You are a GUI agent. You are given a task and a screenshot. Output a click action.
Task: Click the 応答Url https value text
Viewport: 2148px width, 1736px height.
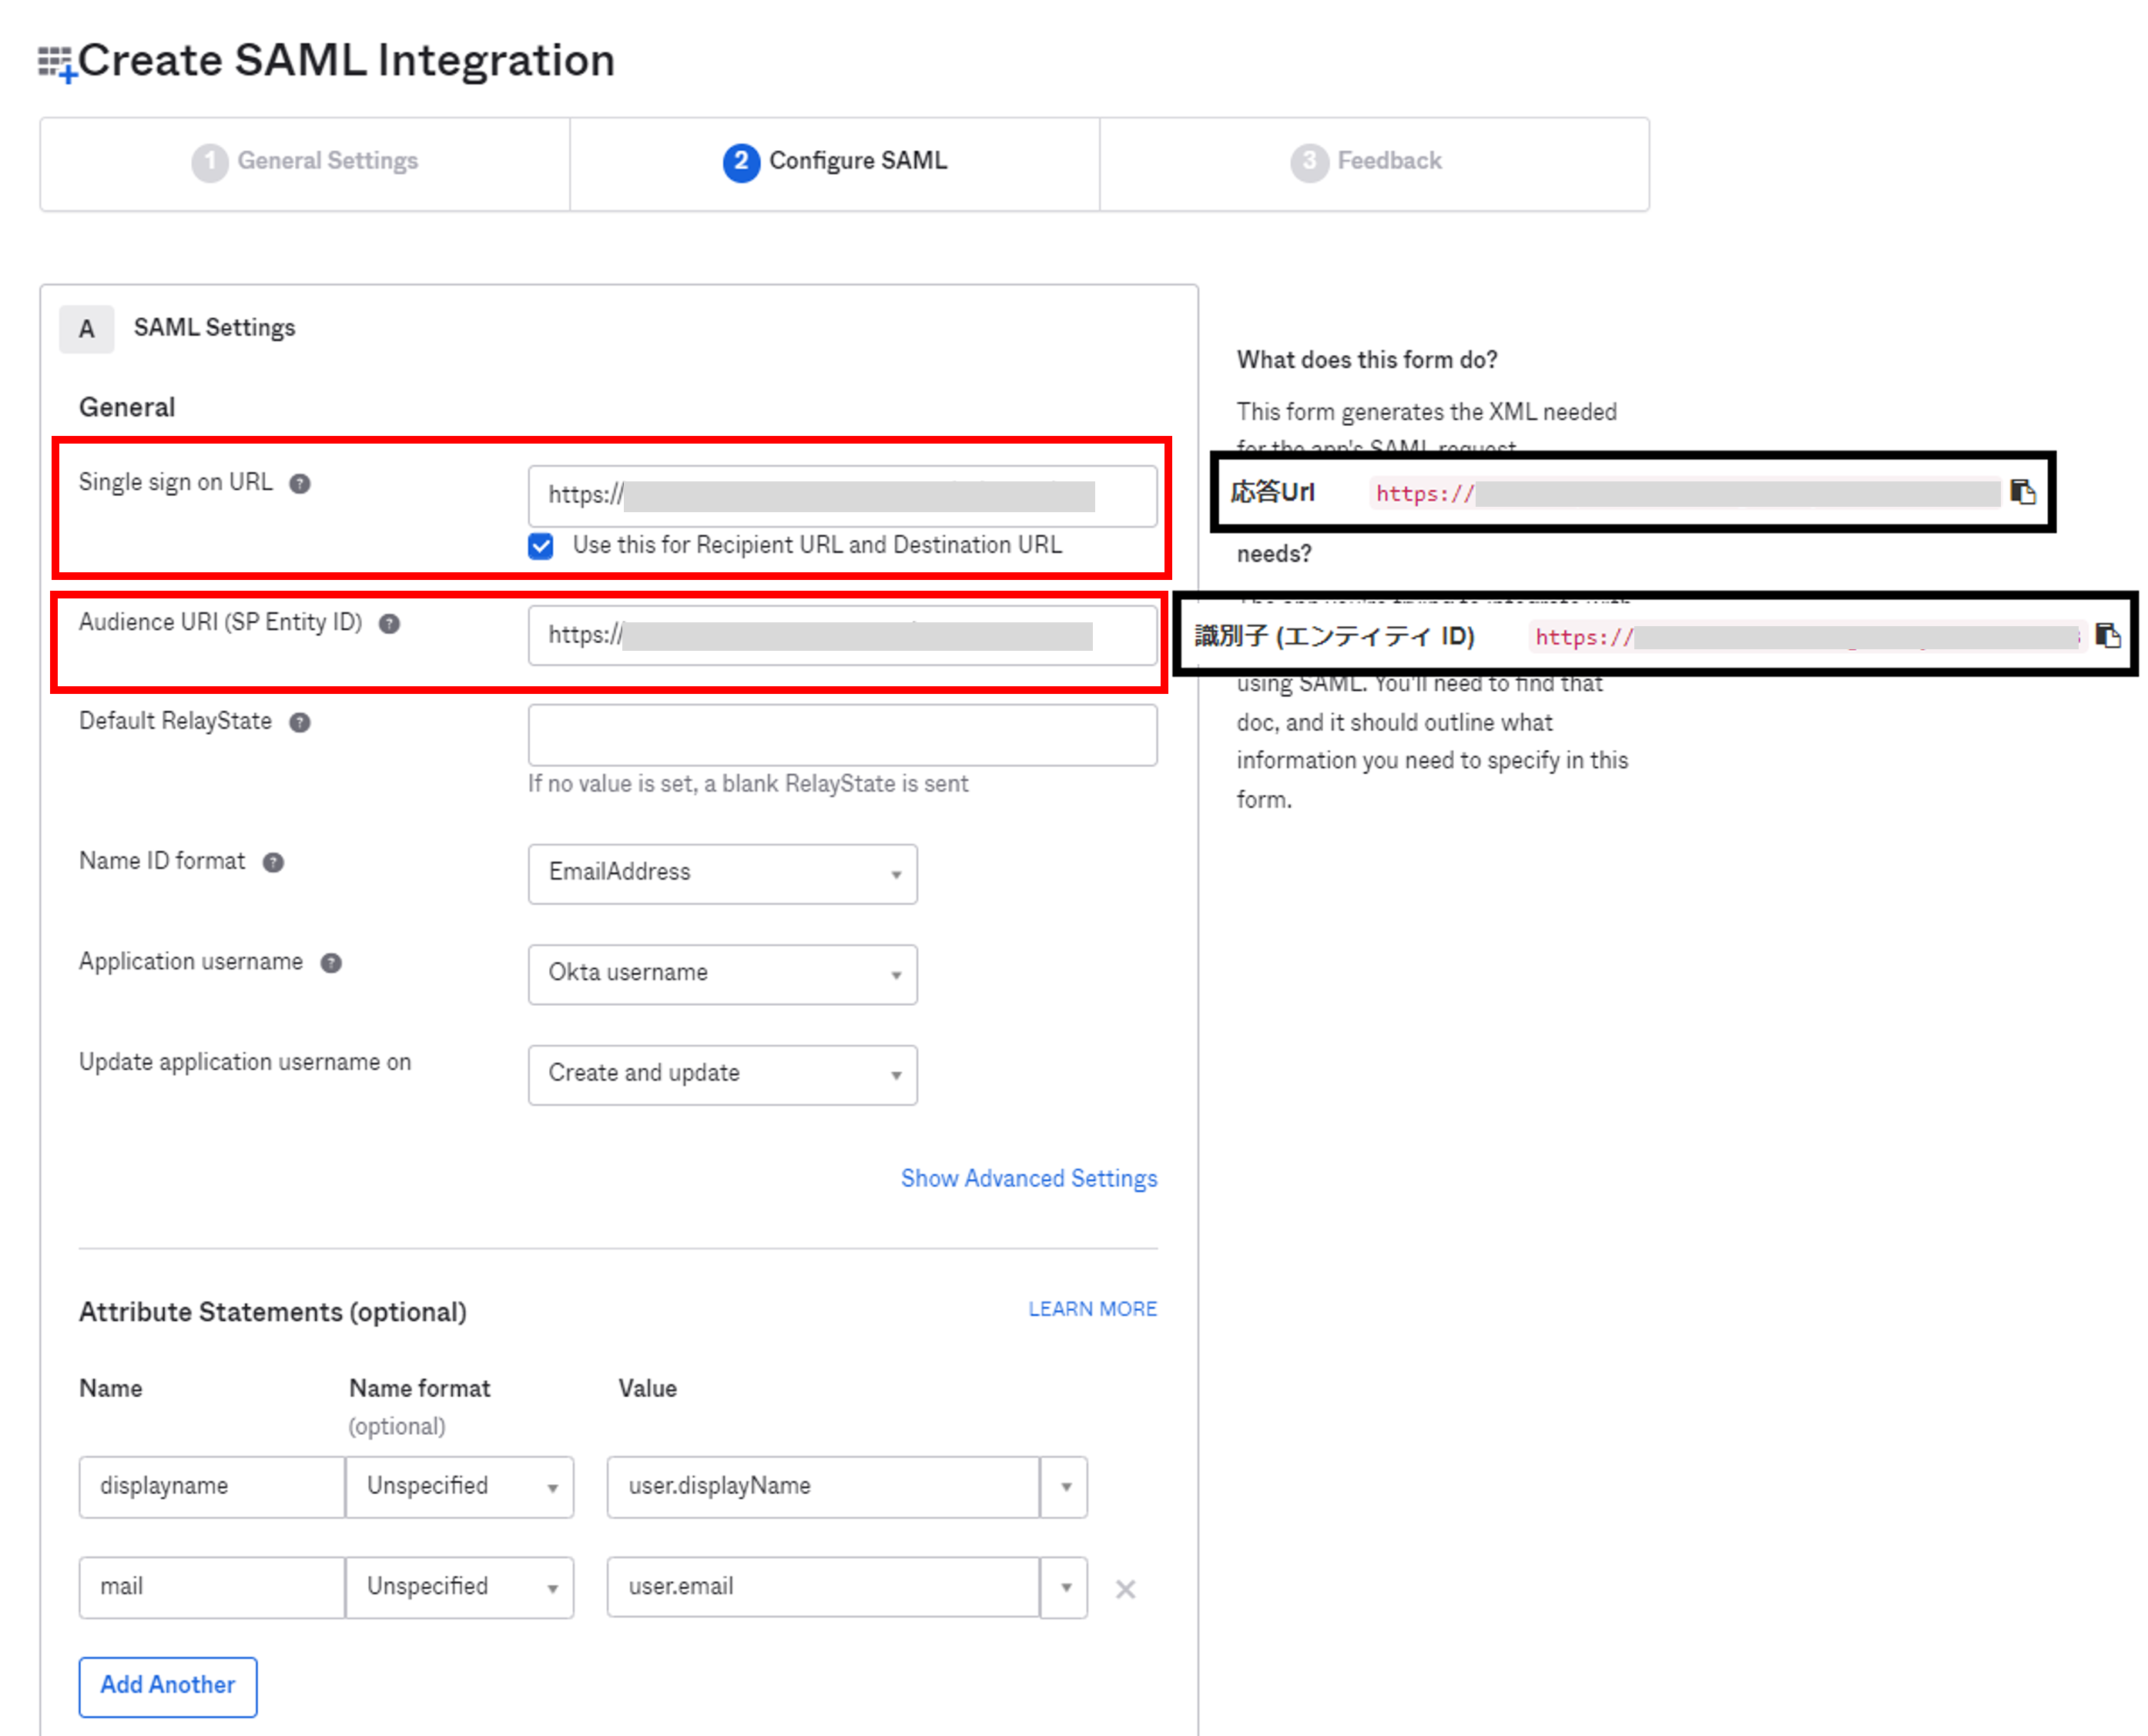(1687, 493)
